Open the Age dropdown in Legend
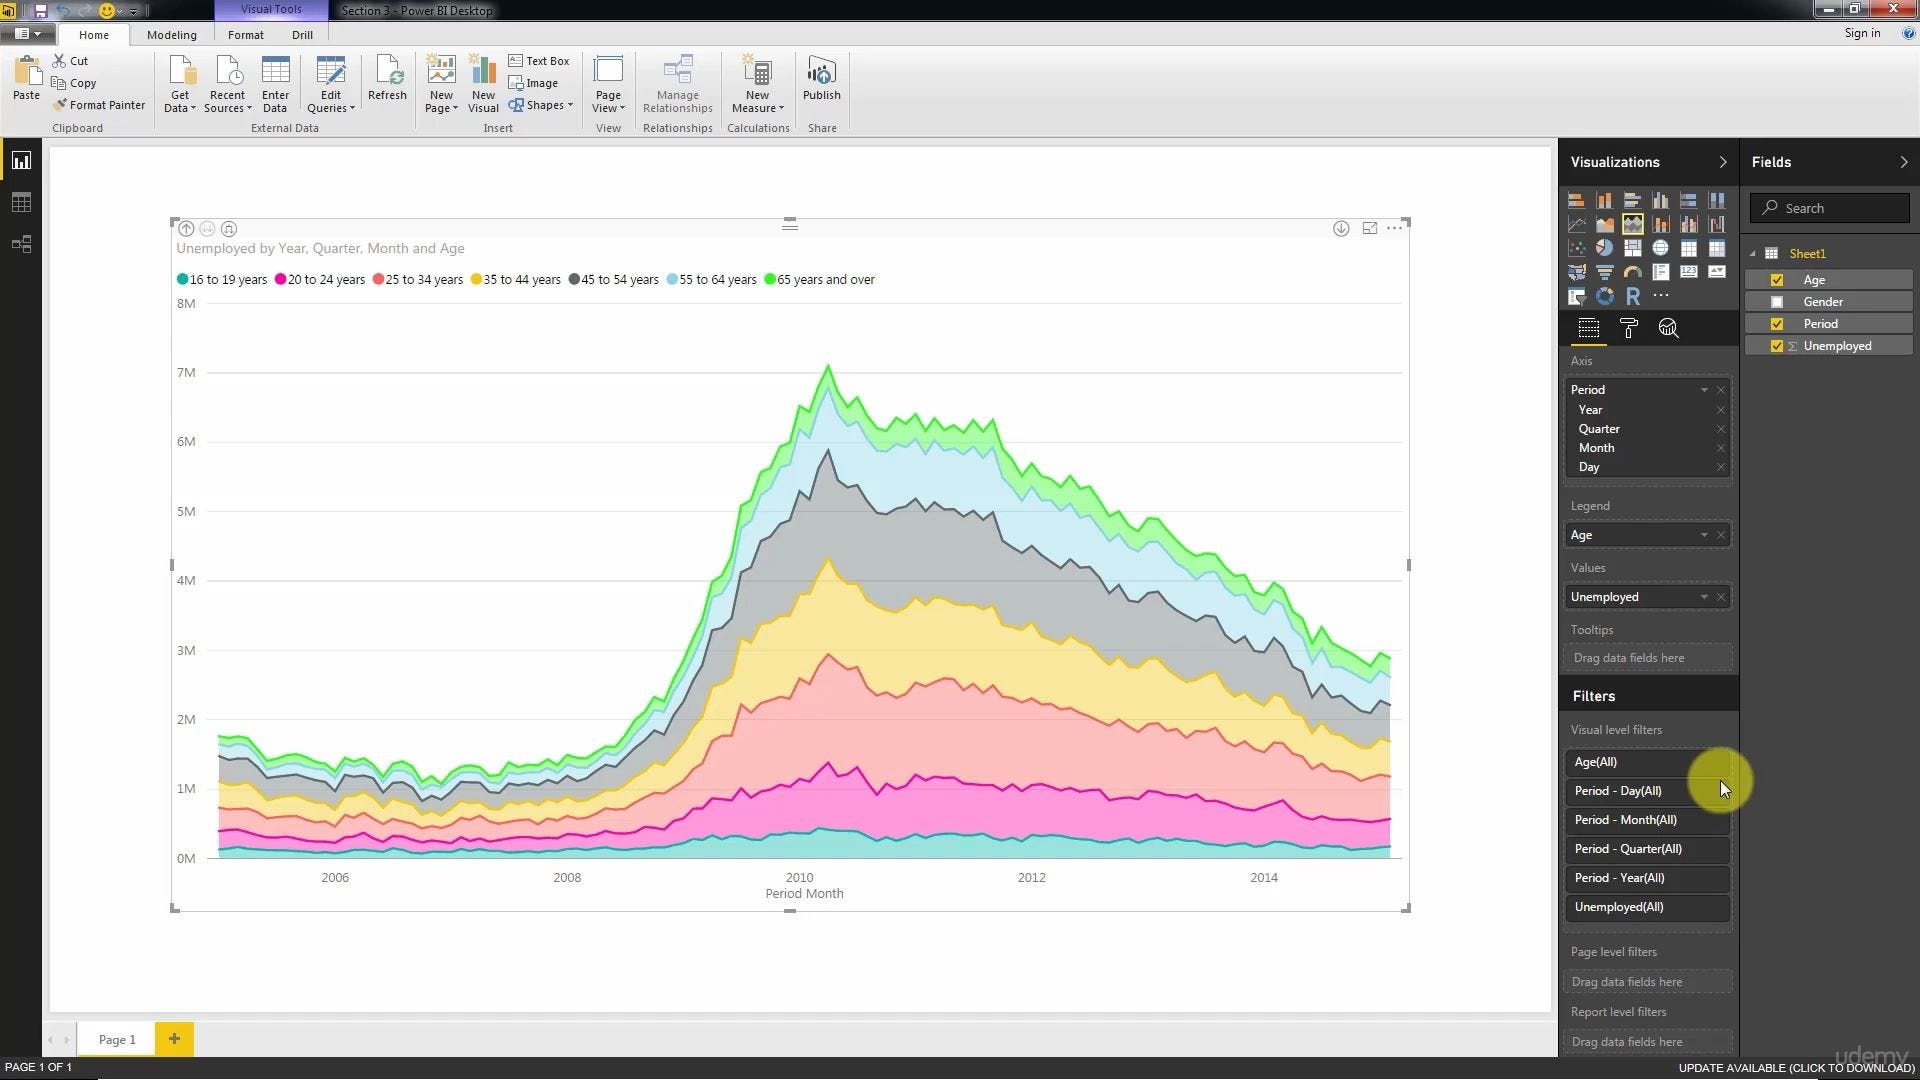The width and height of the screenshot is (1920, 1080). (x=1705, y=535)
